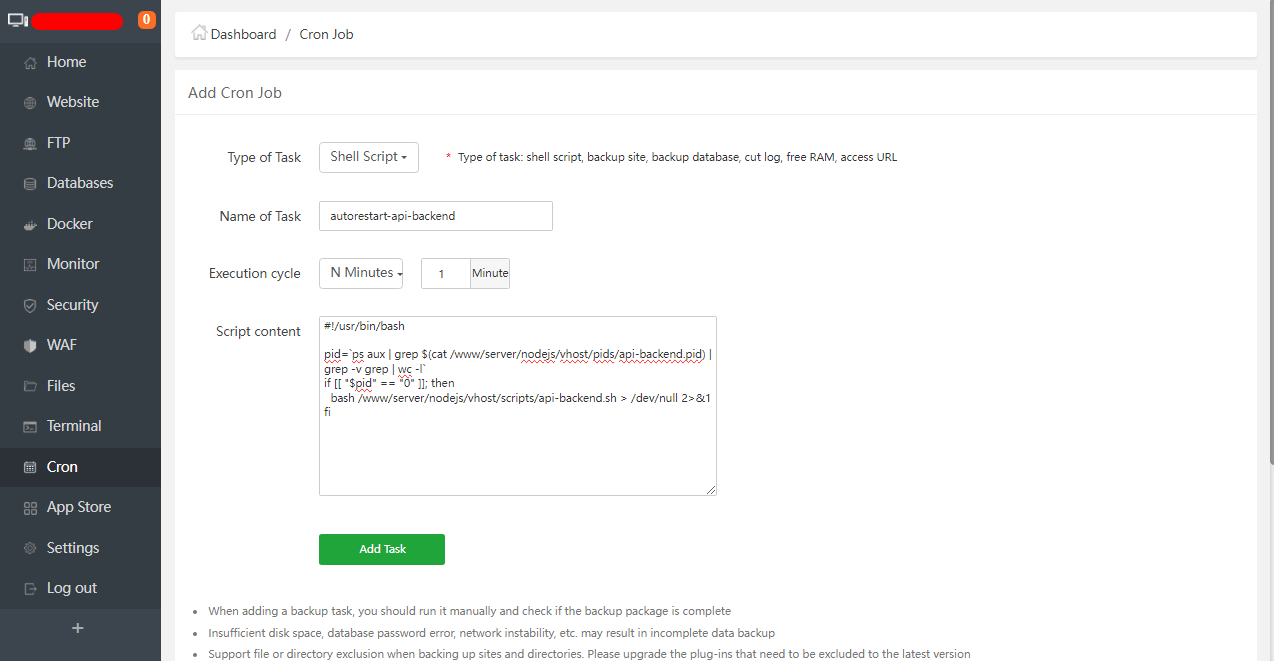Expand the sidebar with the plus button

77,628
